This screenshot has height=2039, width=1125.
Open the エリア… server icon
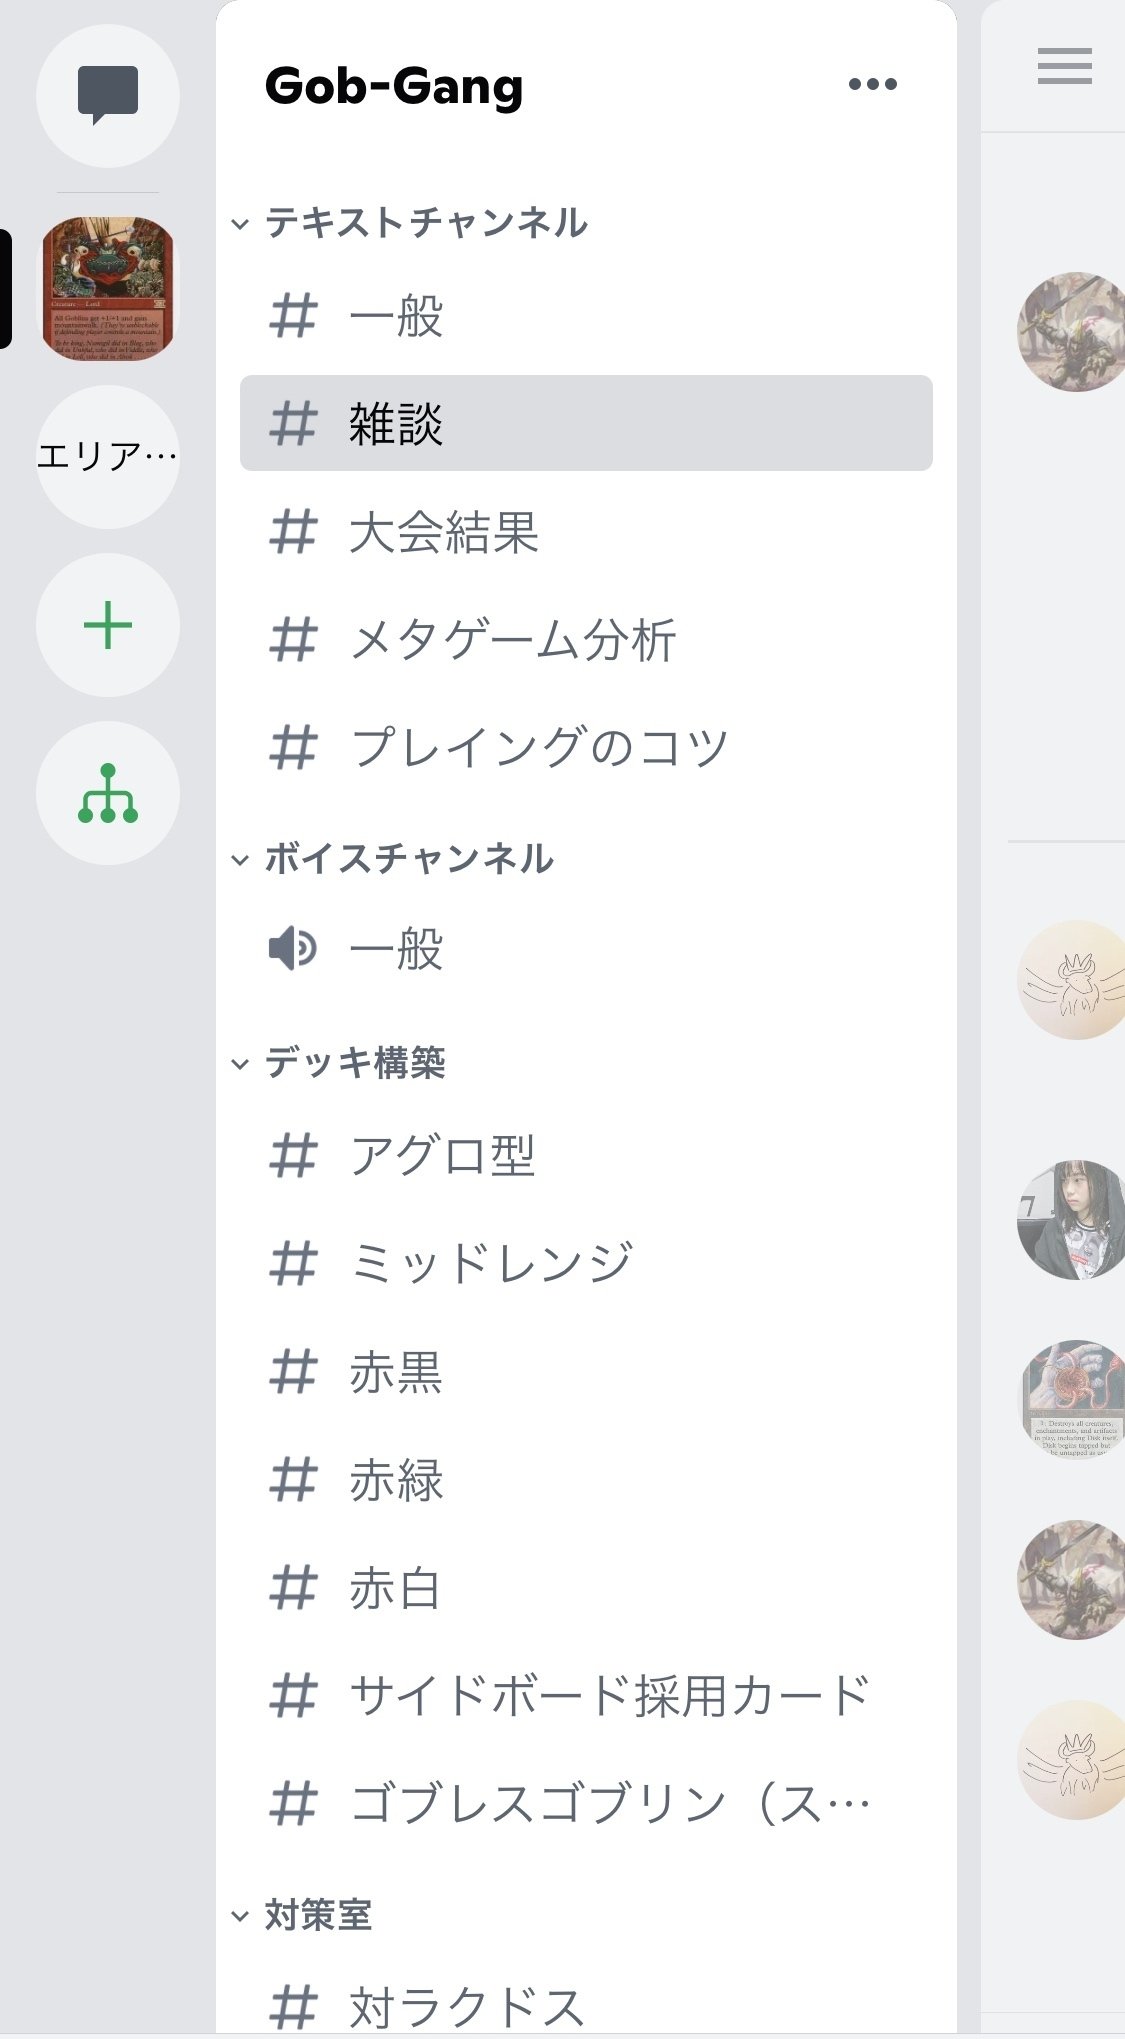pos(108,457)
